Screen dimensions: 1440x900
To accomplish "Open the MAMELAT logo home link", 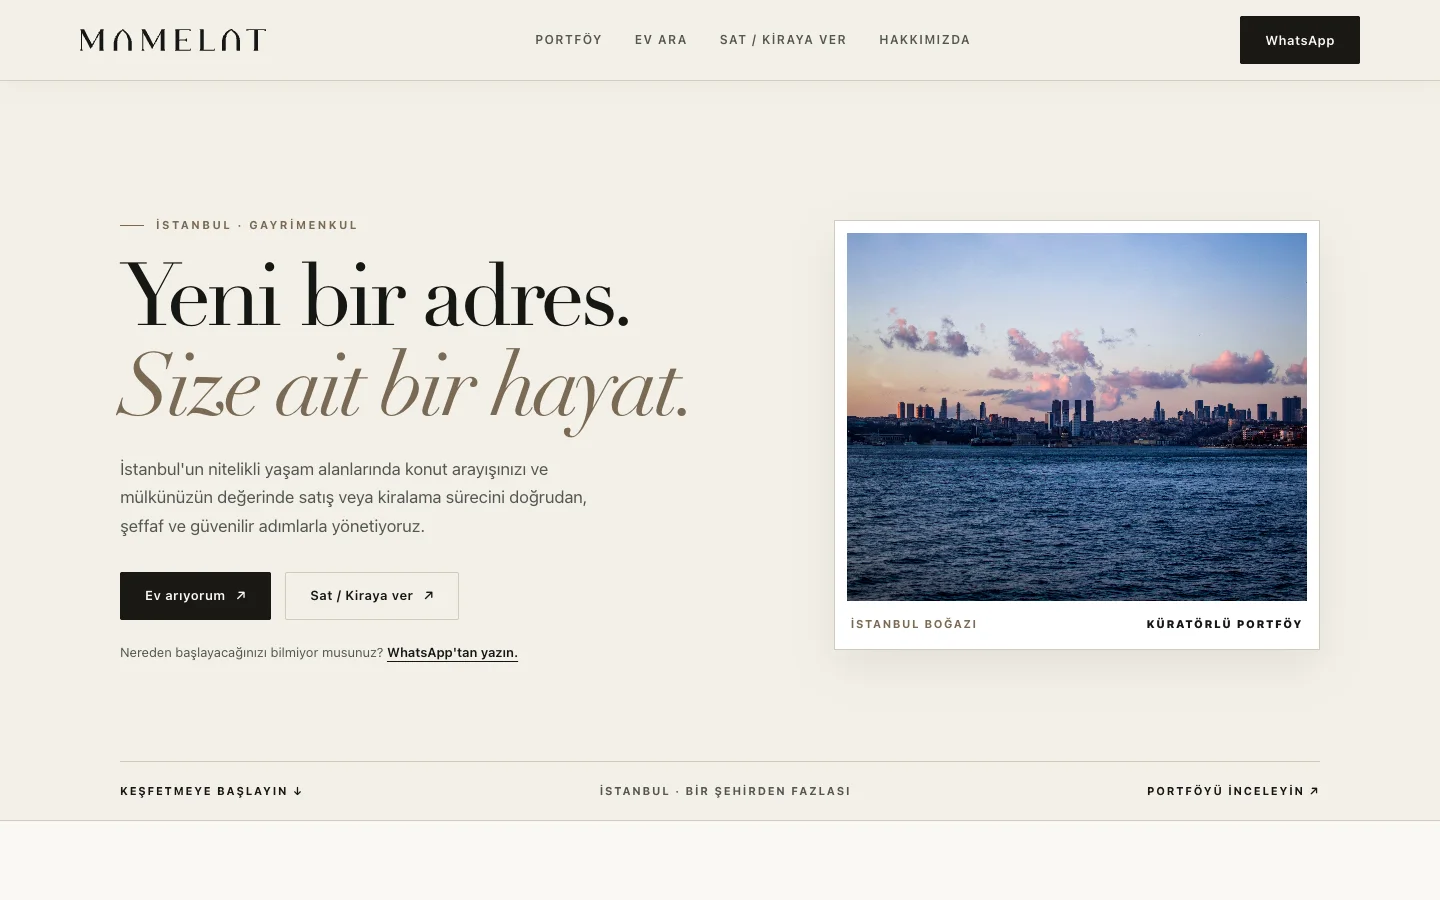I will 173,40.
